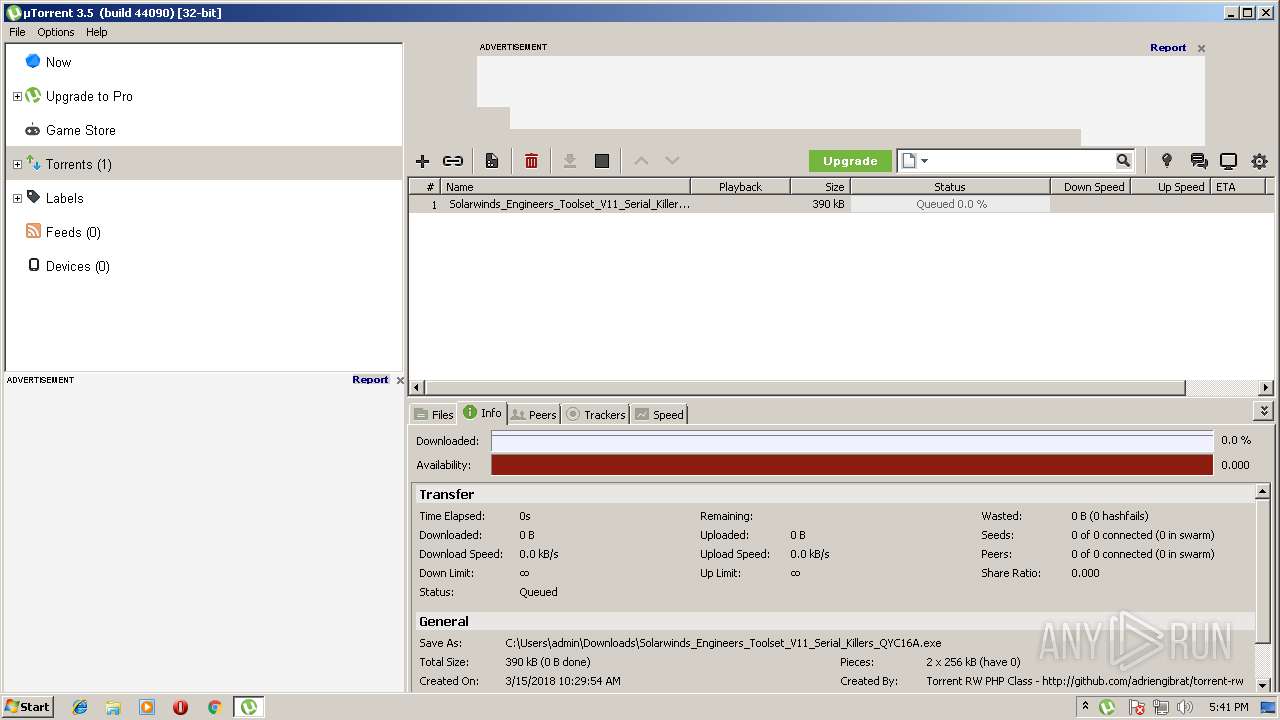This screenshot has width=1280, height=720.
Task: Click the remote monitor icon
Action: pyautogui.click(x=1228, y=161)
